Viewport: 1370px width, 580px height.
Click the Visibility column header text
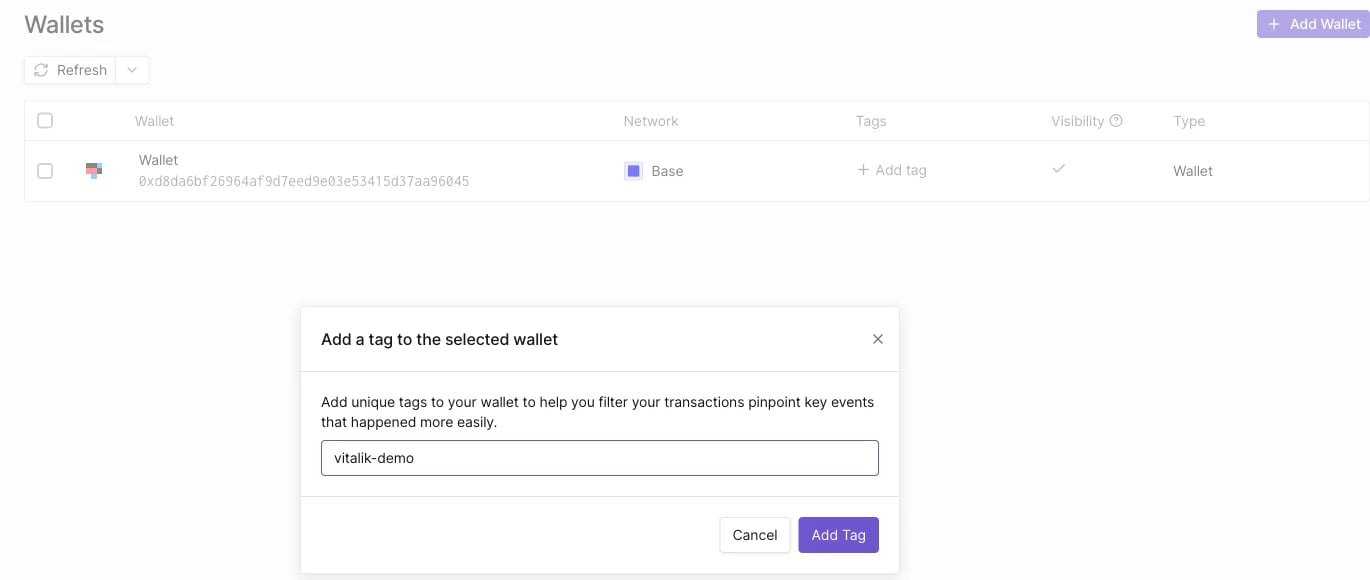(1077, 121)
